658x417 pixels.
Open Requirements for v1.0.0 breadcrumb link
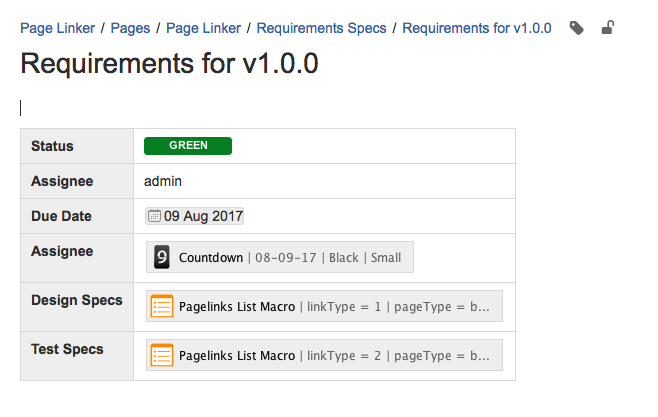pos(477,28)
